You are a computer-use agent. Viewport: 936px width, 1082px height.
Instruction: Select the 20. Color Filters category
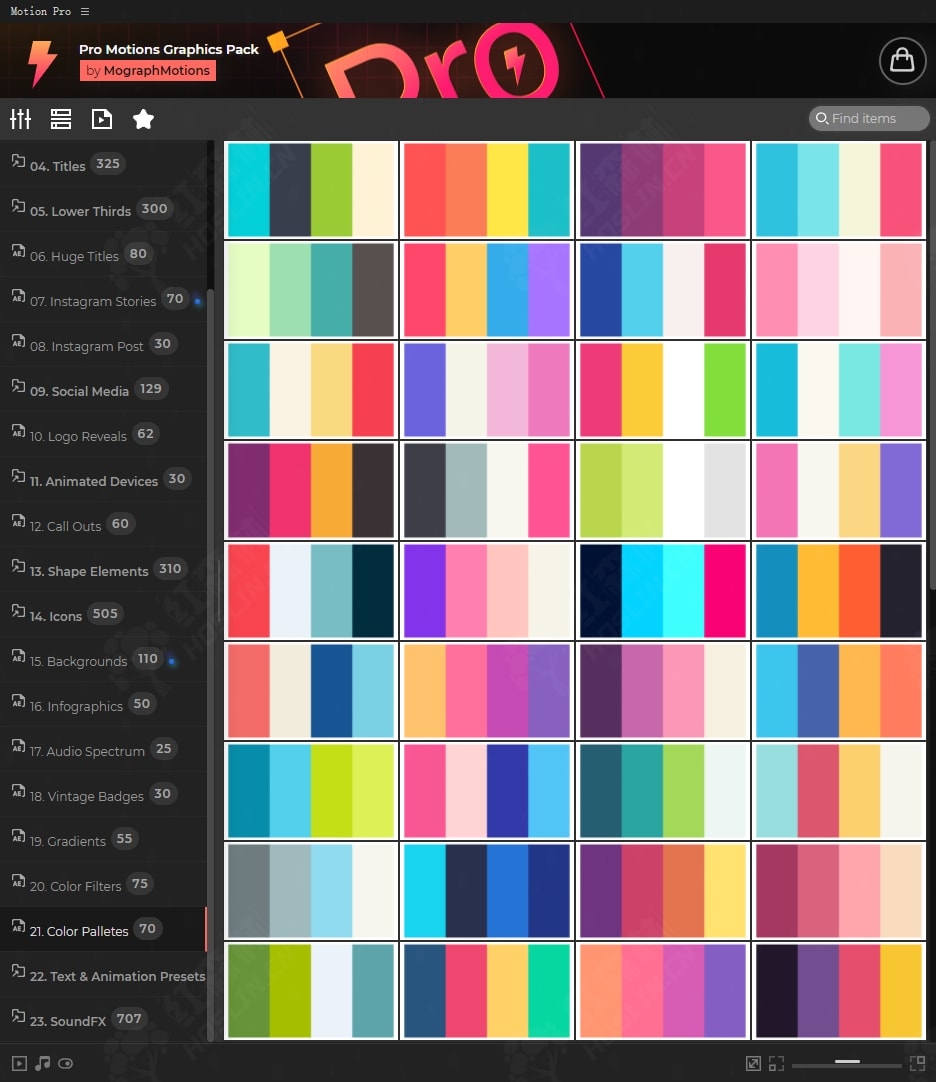104,885
